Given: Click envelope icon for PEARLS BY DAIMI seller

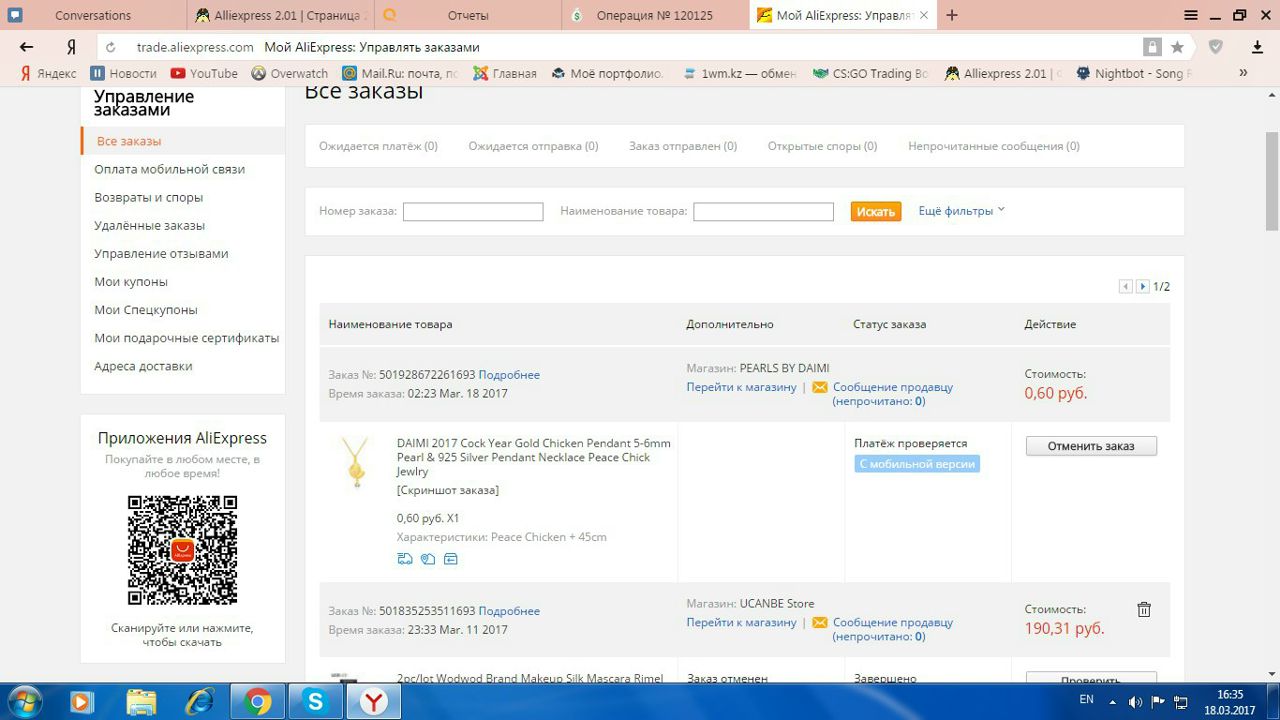Looking at the screenshot, I should click(819, 387).
